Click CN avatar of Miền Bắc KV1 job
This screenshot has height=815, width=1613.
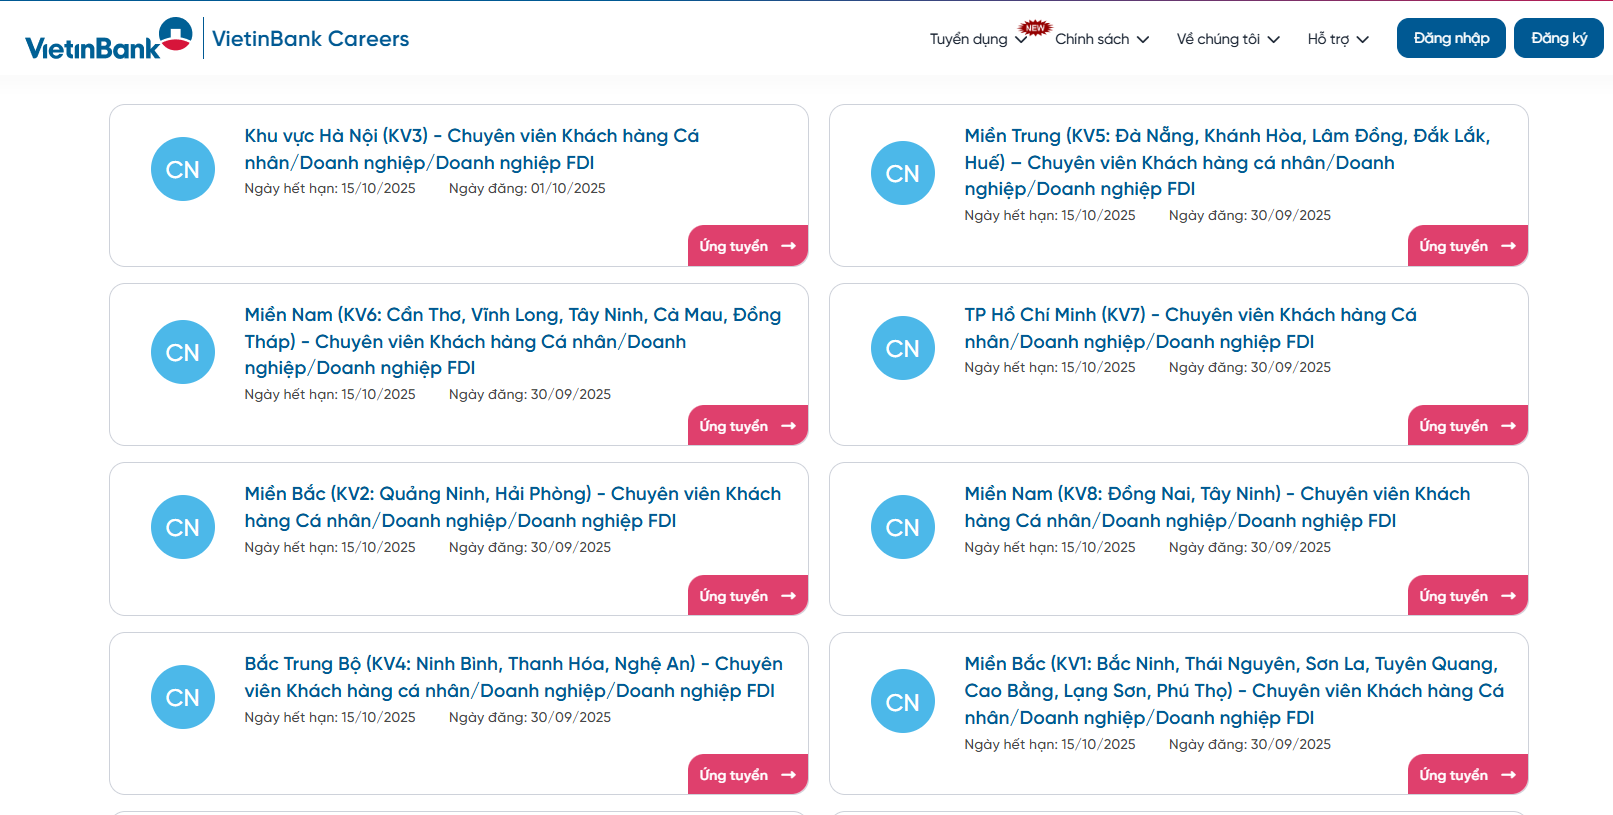click(x=903, y=702)
